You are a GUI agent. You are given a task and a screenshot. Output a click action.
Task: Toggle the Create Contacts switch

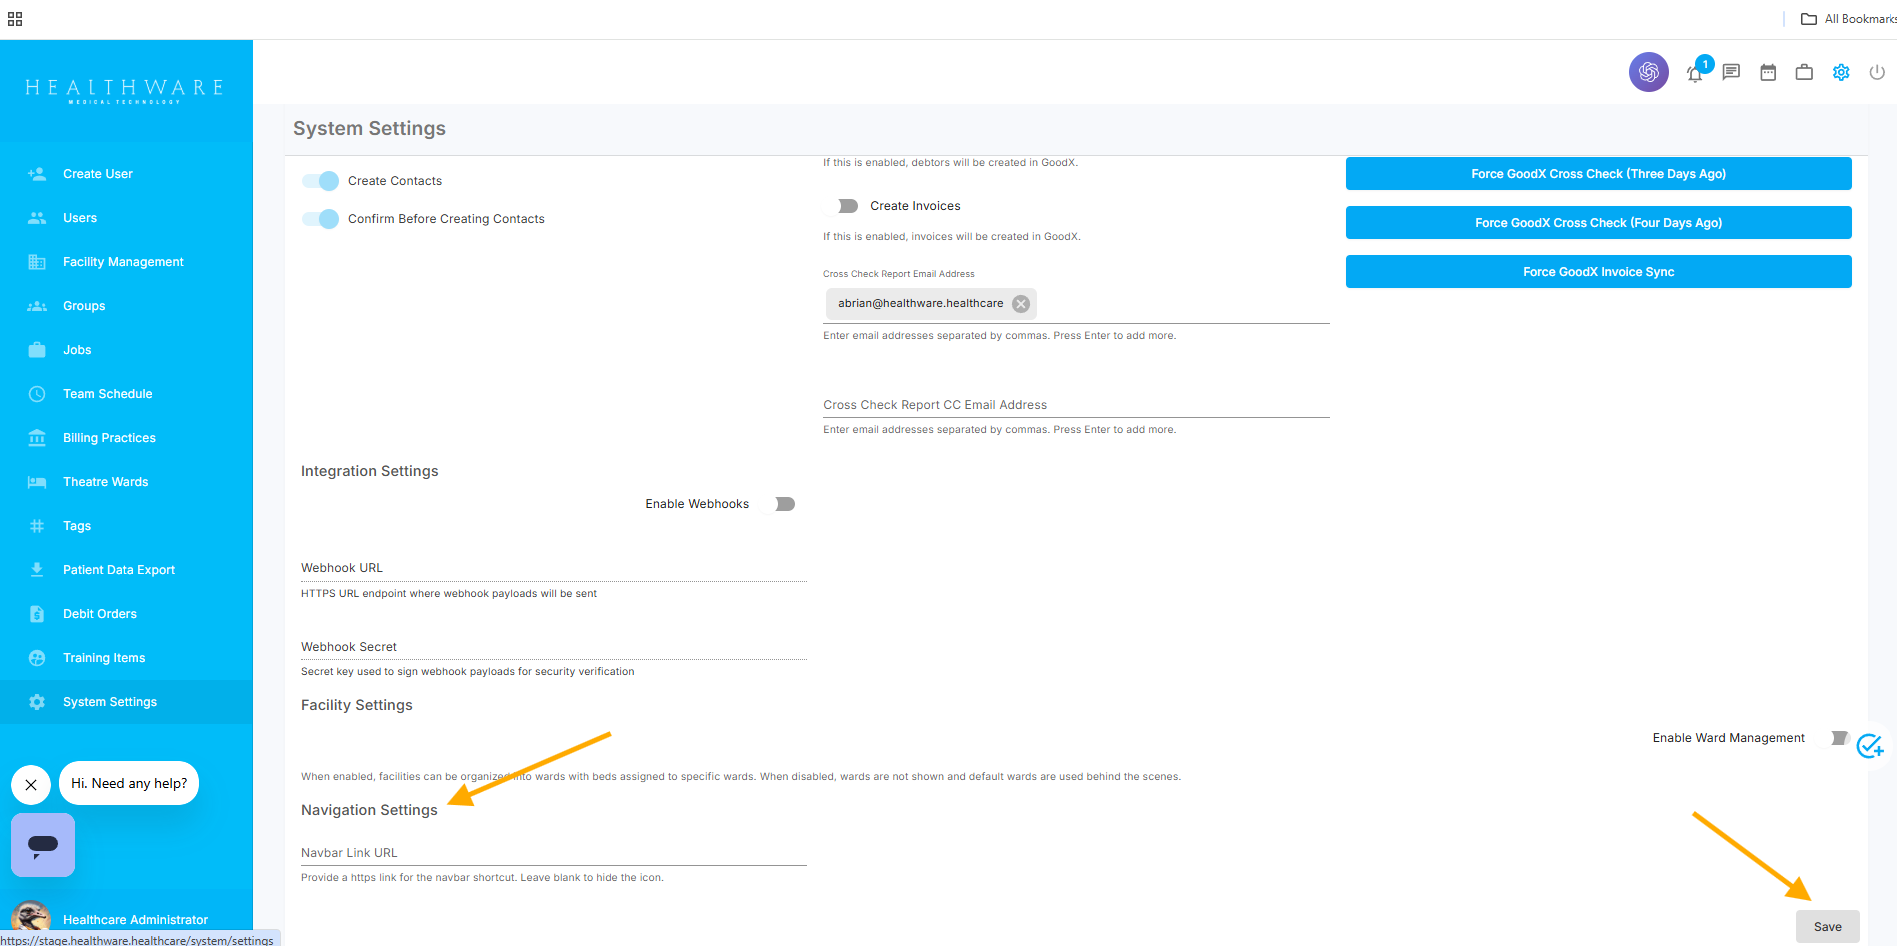[x=321, y=181]
